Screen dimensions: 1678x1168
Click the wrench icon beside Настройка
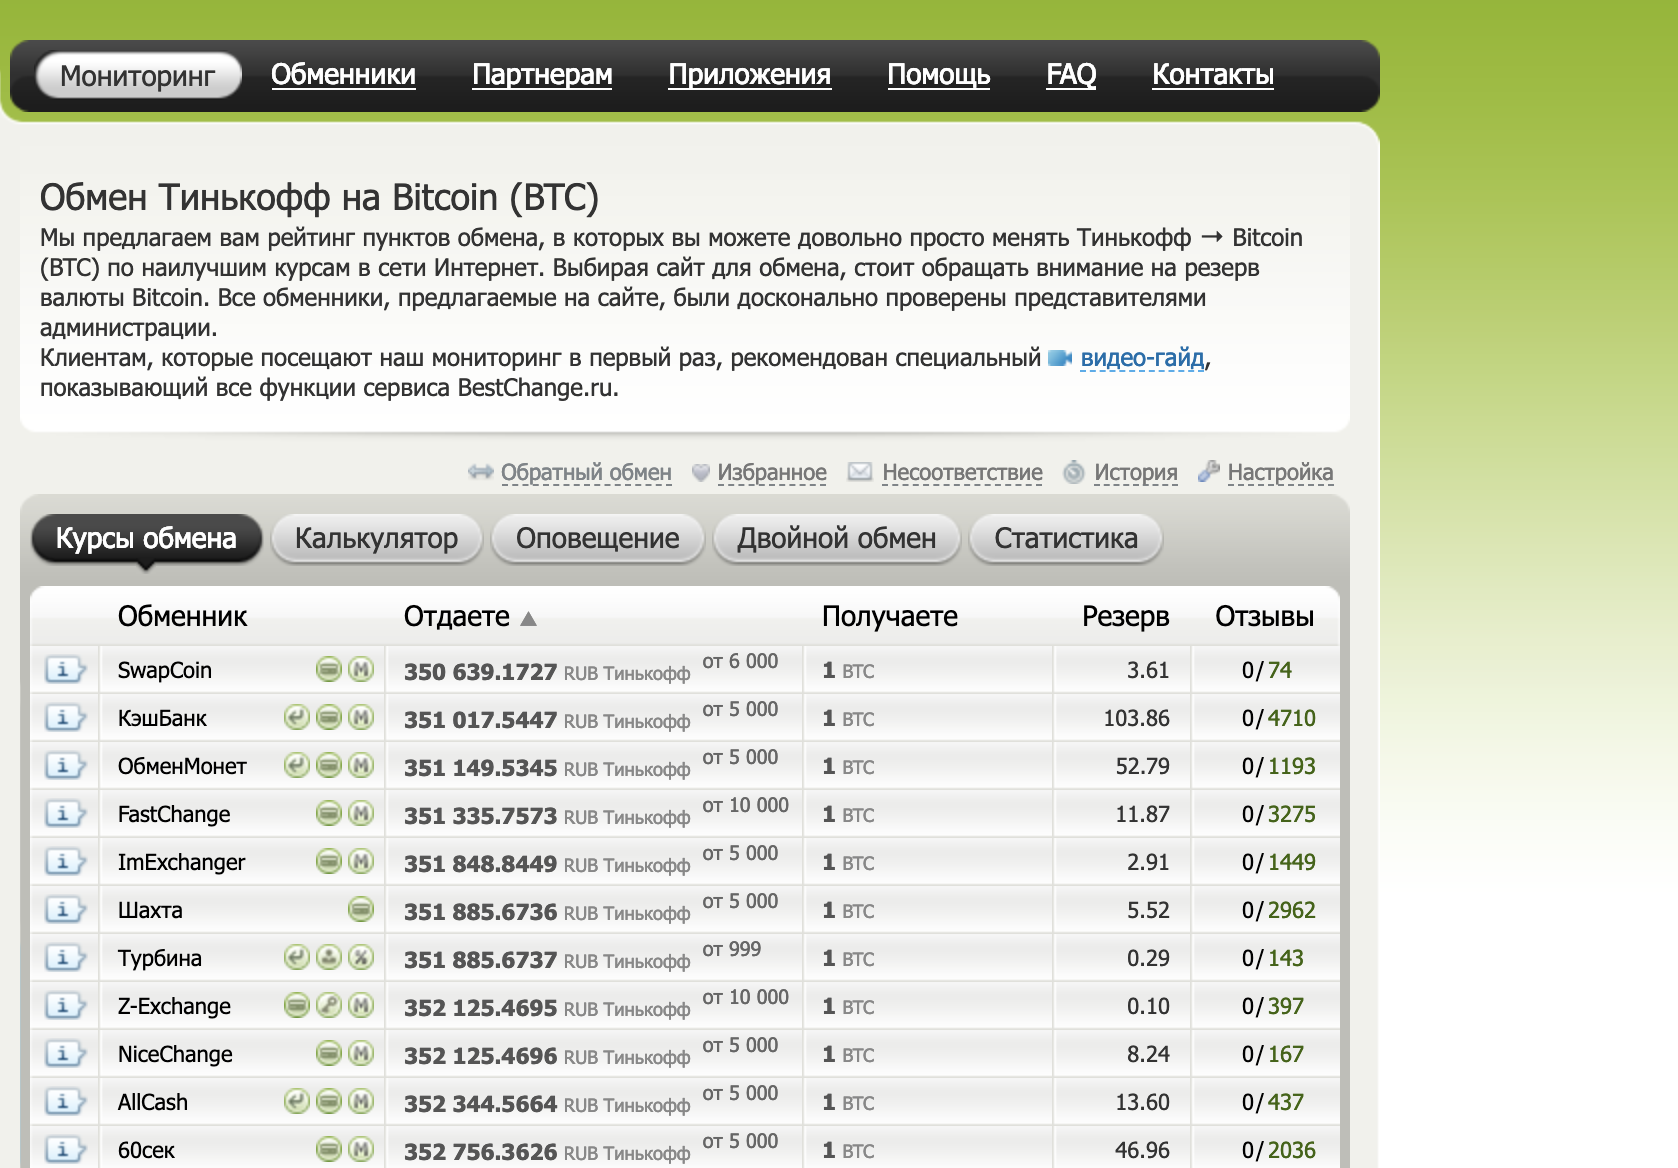[1209, 471]
